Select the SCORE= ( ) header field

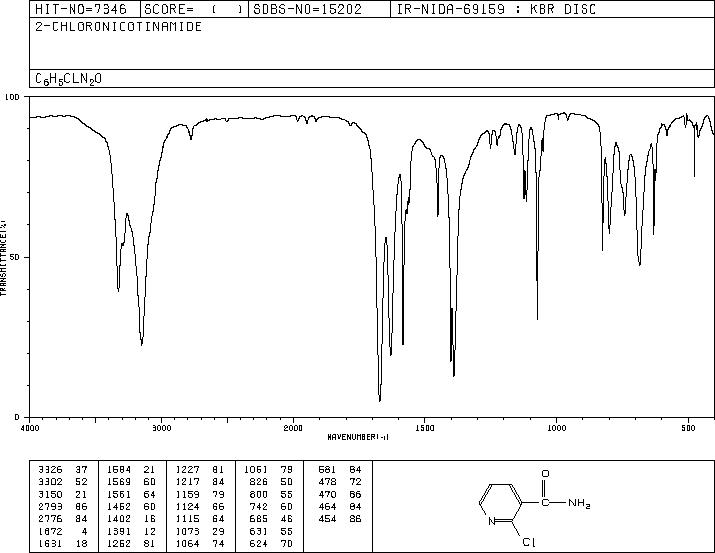[194, 9]
